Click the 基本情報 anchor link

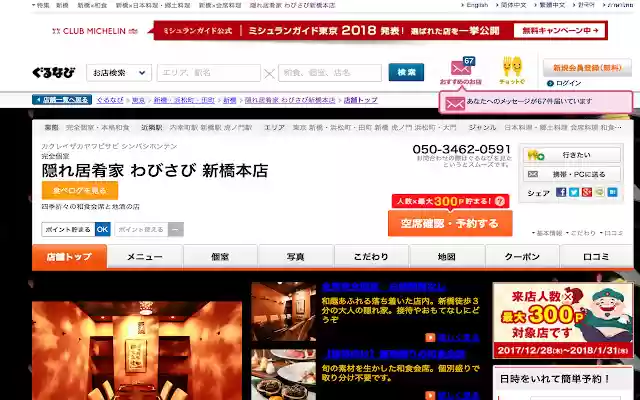point(549,233)
